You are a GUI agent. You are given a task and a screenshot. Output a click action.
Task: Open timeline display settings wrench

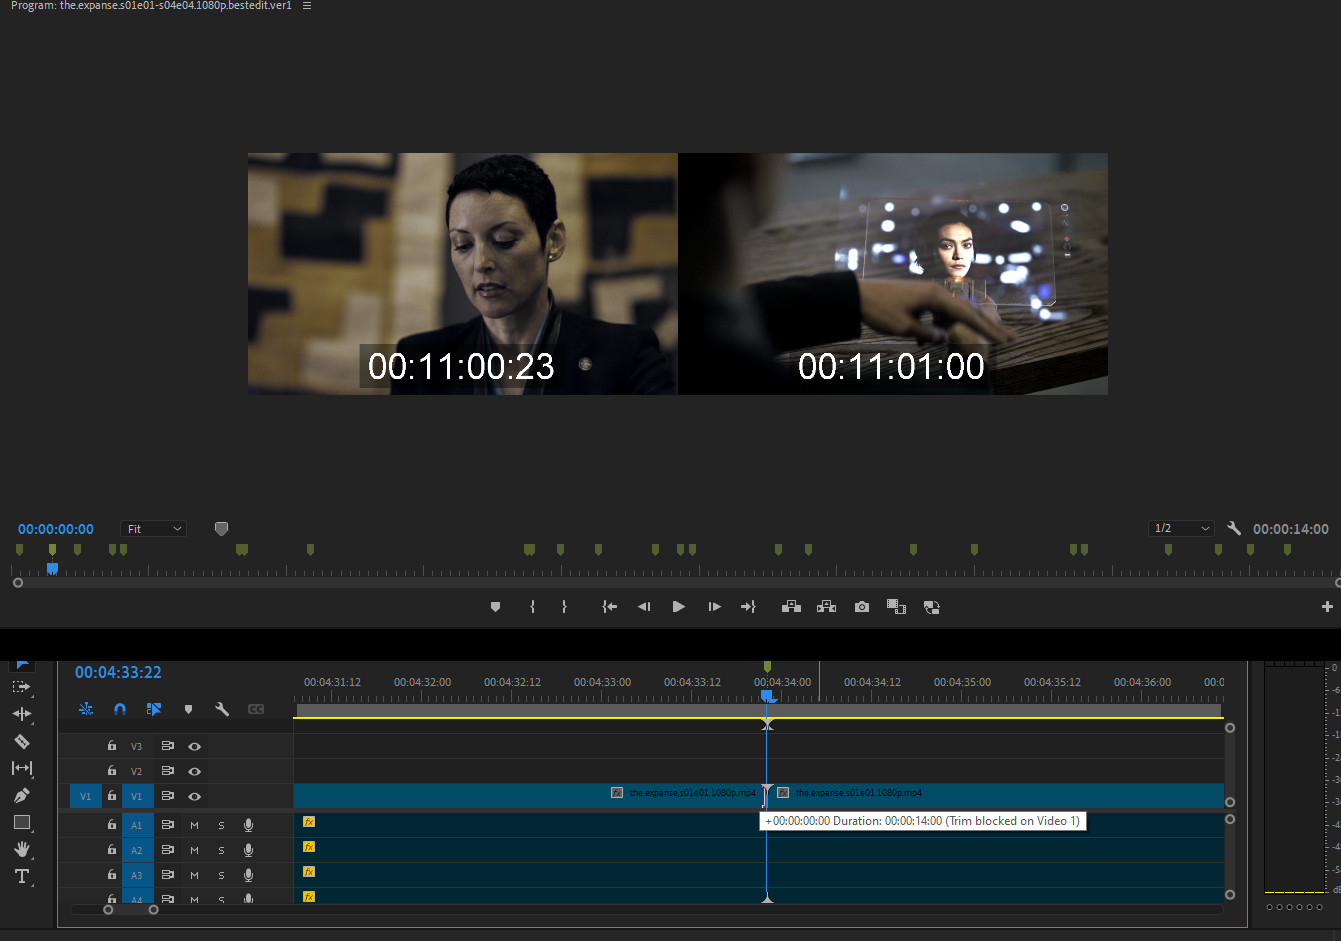coord(222,709)
